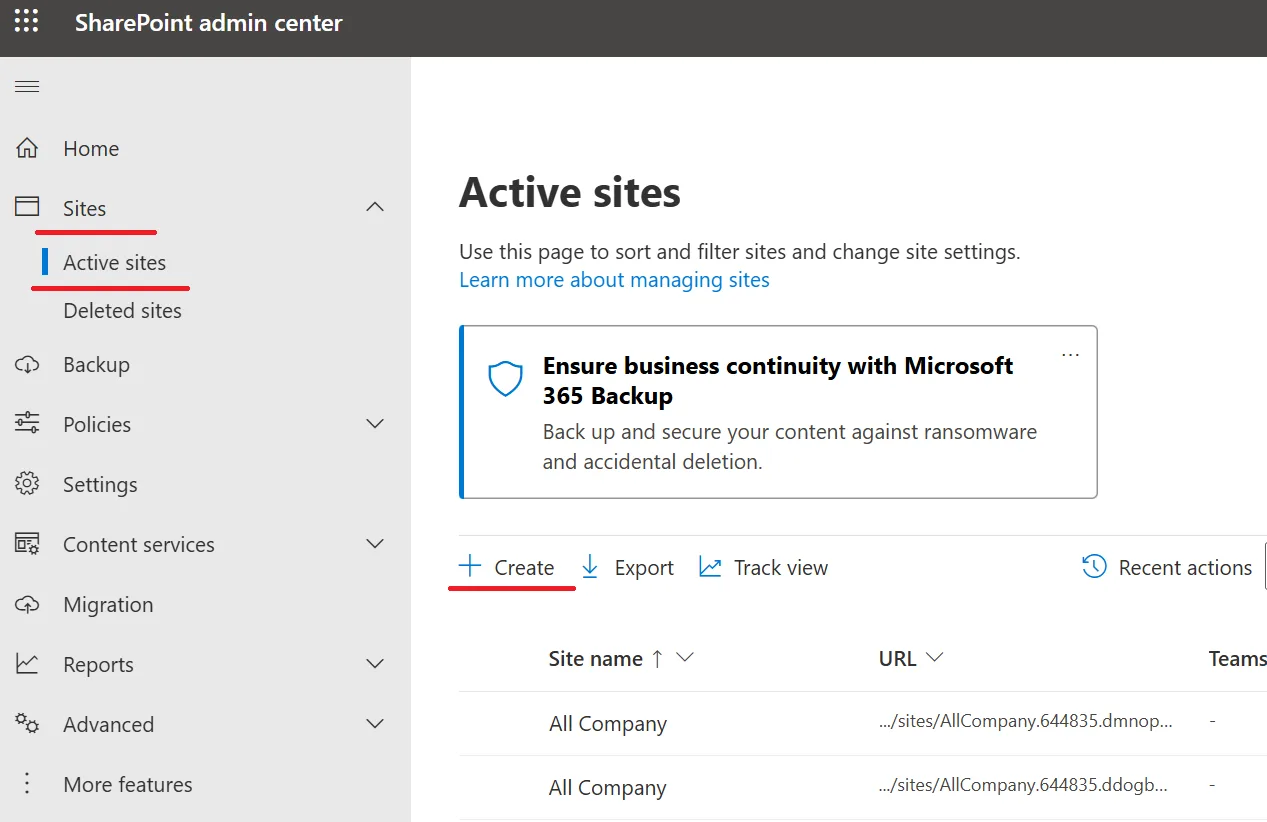1267x822 pixels.
Task: Click the Export download arrow icon
Action: click(x=590, y=567)
